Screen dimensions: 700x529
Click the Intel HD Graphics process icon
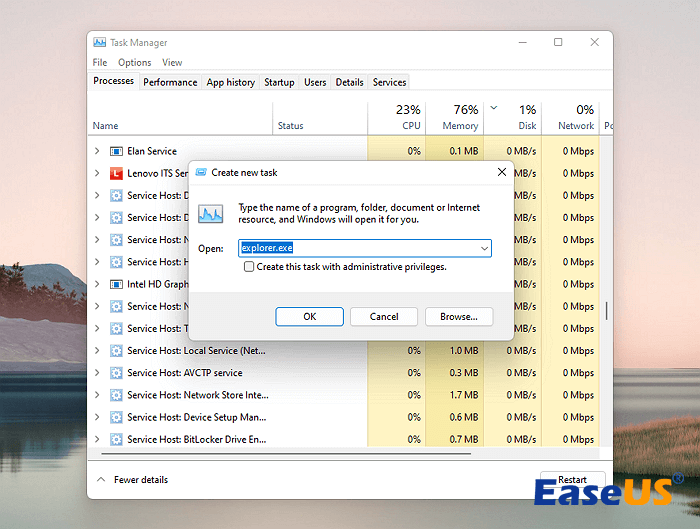point(116,284)
